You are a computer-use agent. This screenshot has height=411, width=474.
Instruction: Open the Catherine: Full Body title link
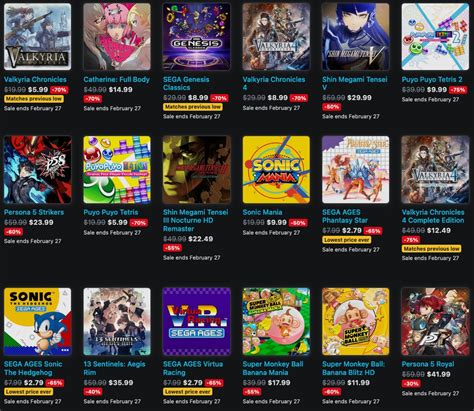(x=117, y=80)
